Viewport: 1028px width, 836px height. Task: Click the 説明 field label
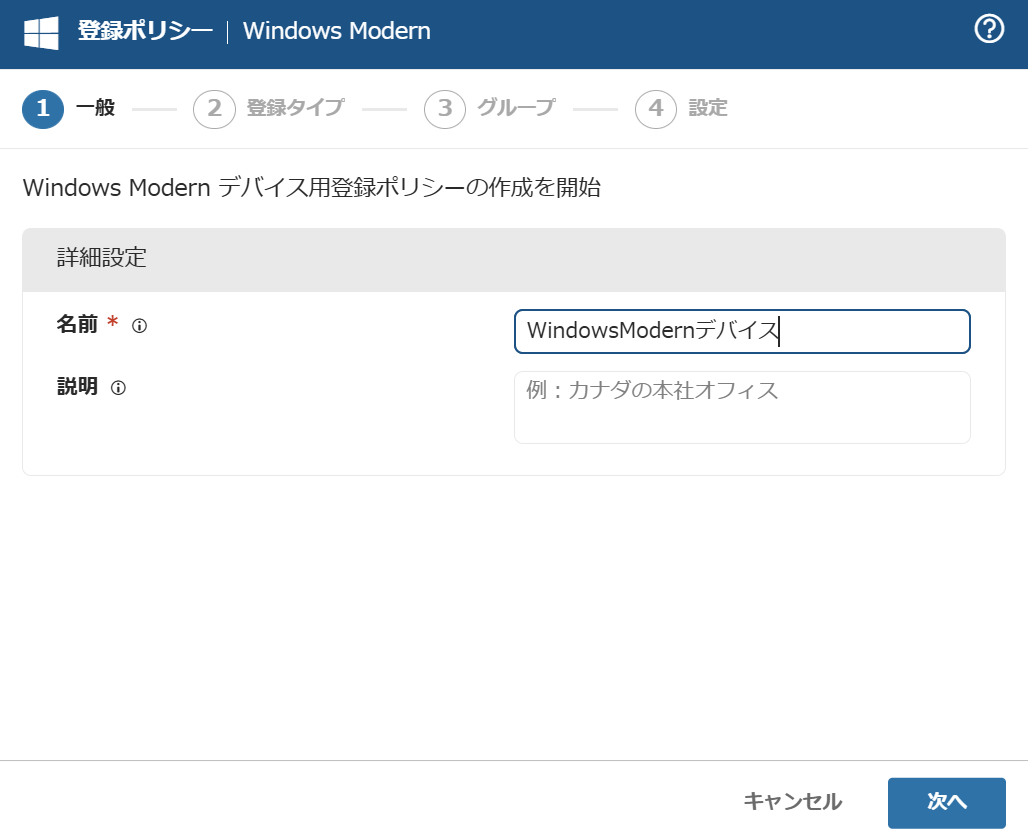tap(77, 386)
